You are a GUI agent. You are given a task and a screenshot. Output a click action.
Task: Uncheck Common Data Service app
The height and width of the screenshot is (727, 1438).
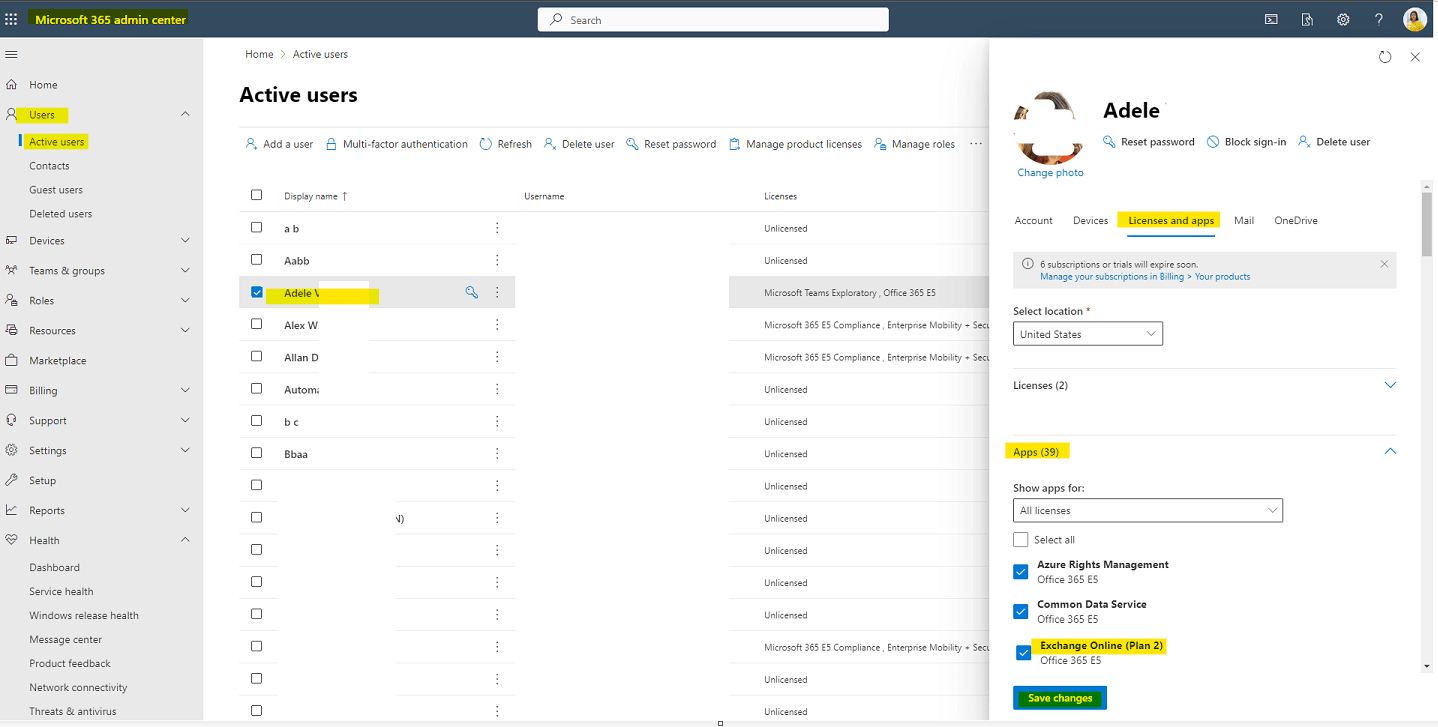click(x=1020, y=611)
